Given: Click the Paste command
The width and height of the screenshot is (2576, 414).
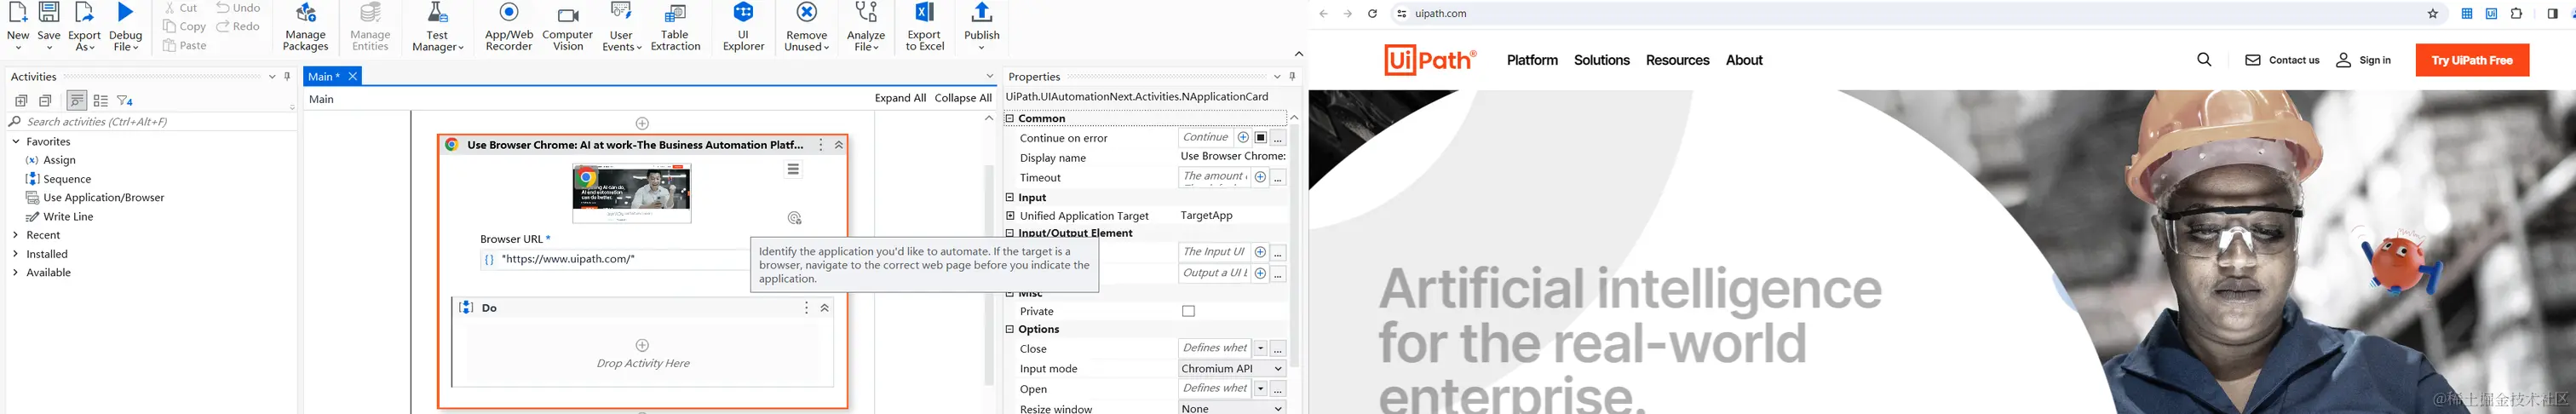Looking at the screenshot, I should tap(184, 46).
